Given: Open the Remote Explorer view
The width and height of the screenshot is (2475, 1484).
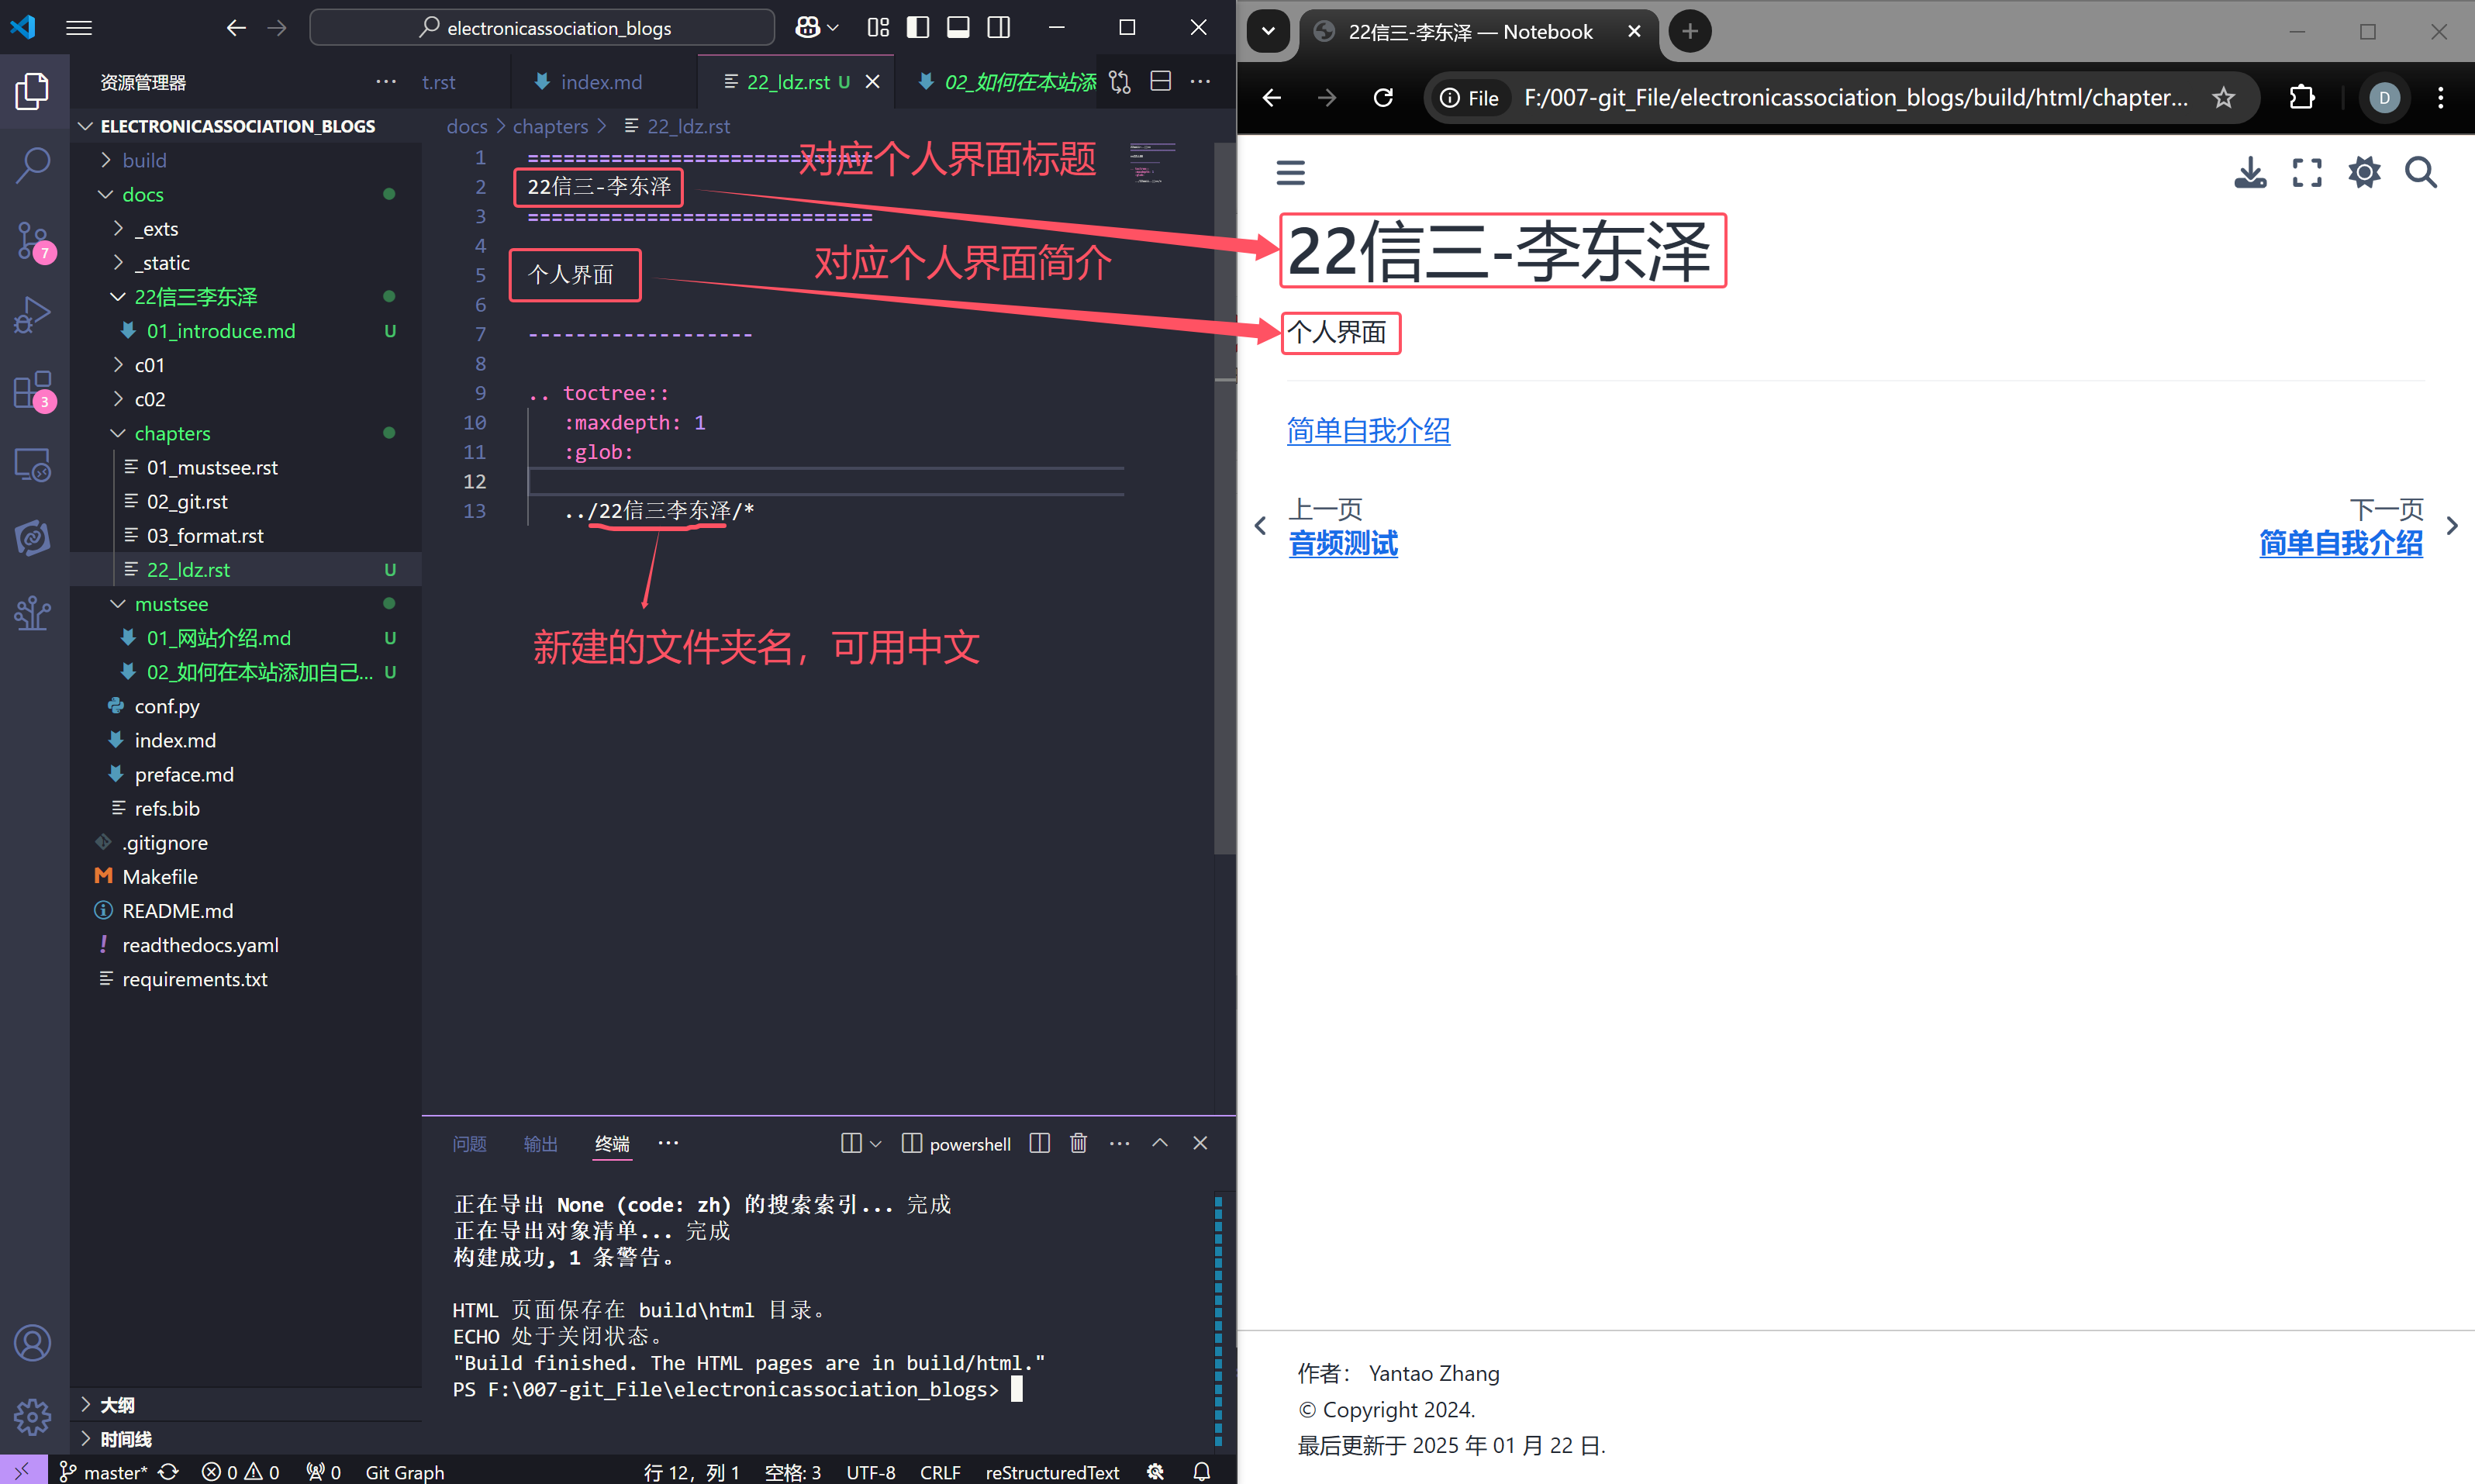Looking at the screenshot, I should 33,464.
